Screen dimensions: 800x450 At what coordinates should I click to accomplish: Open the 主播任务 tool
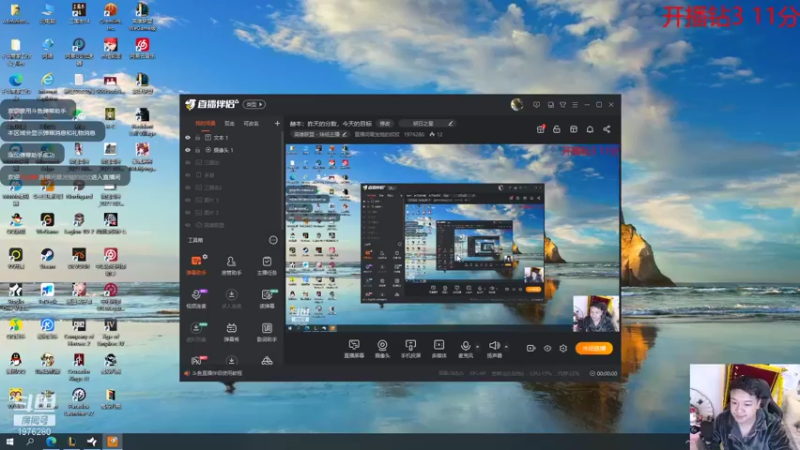[x=267, y=265]
